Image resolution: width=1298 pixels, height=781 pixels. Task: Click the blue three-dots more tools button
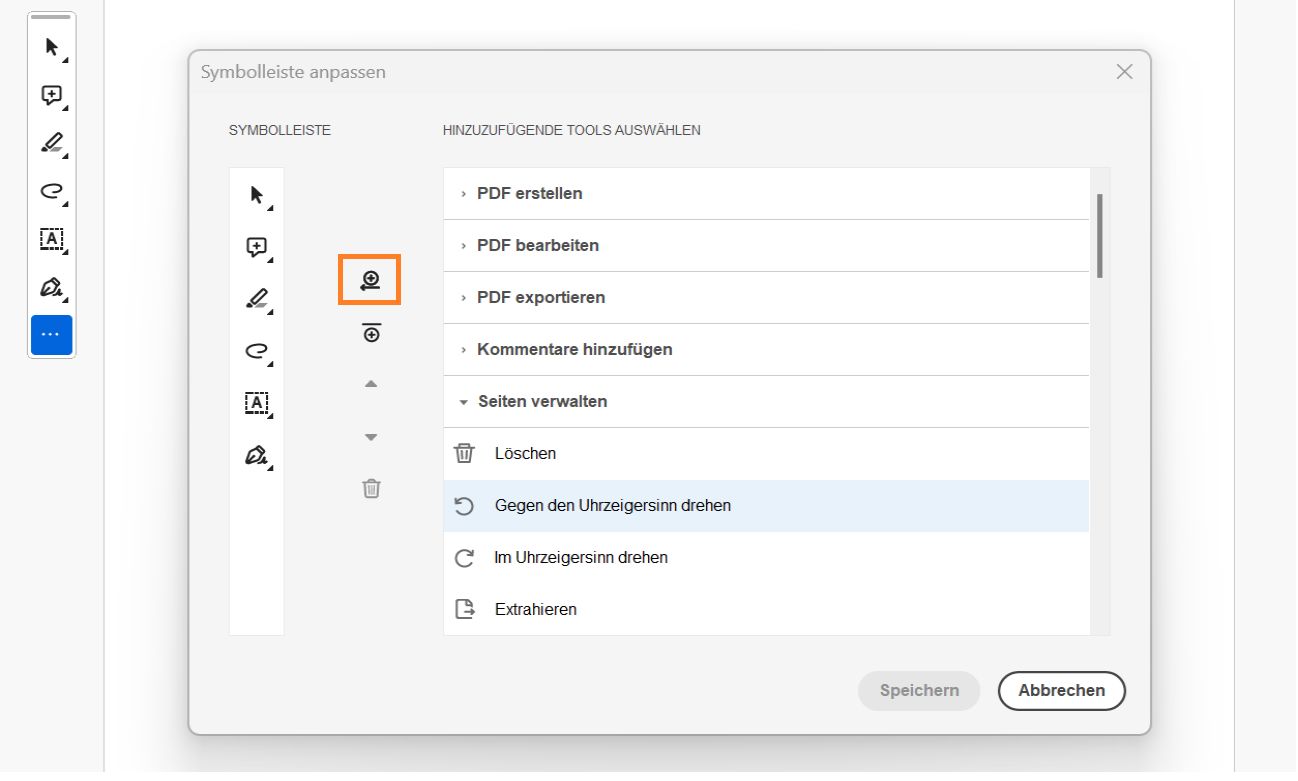tap(52, 335)
